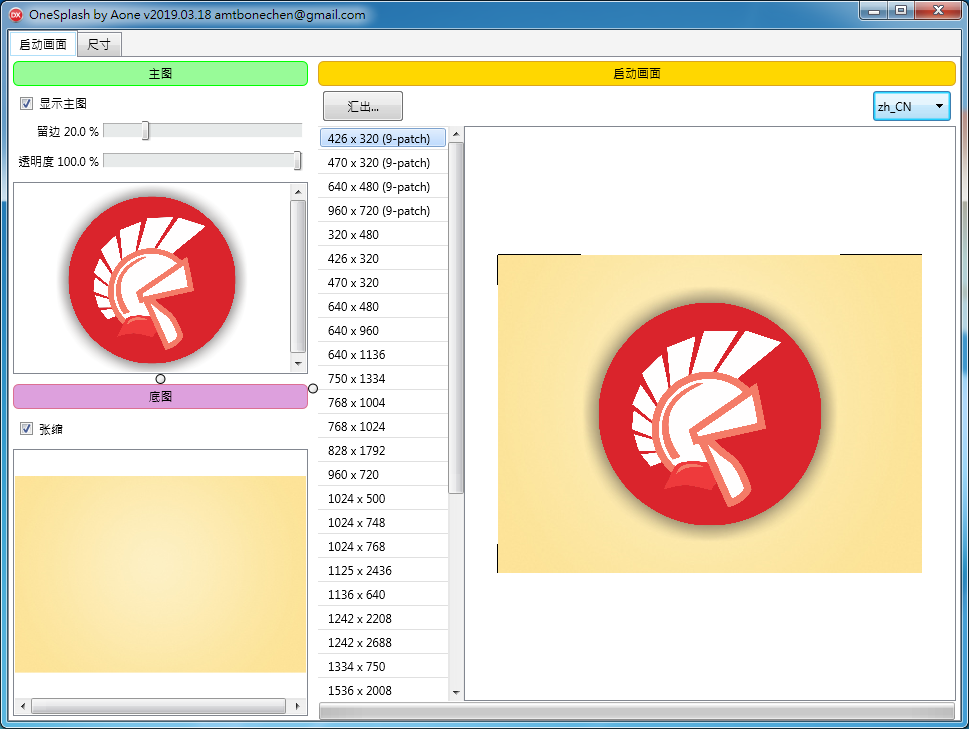
Task: Select the 768 x 1004 size
Action: coord(383,403)
